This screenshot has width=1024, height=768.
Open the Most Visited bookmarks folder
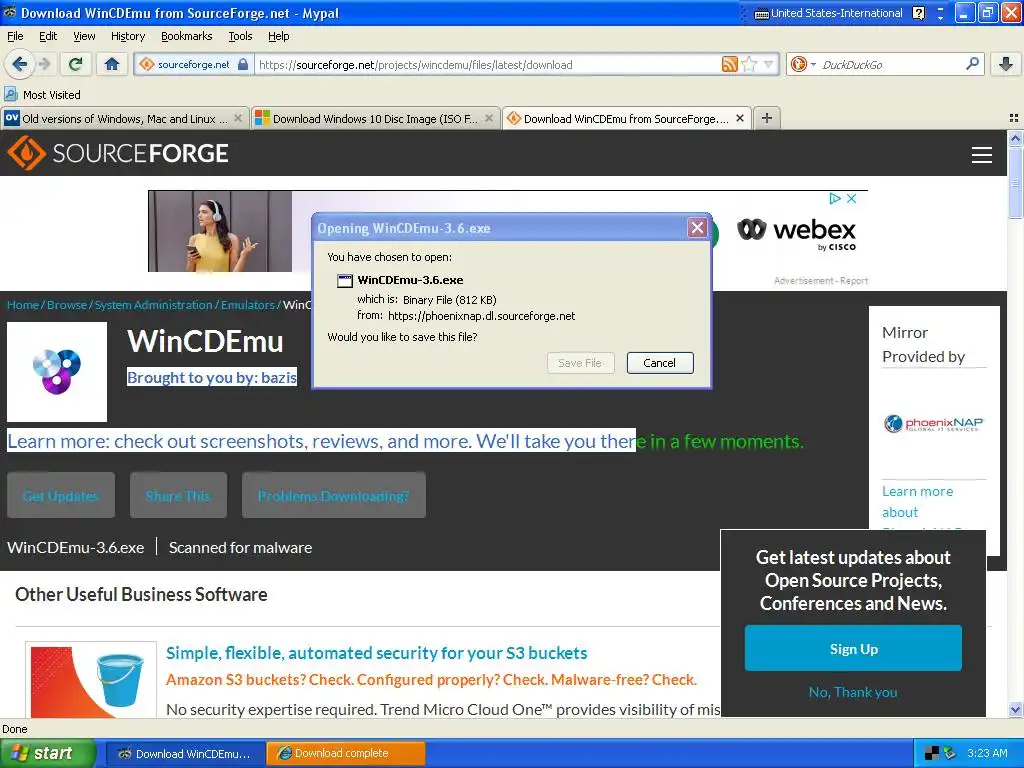[42, 95]
